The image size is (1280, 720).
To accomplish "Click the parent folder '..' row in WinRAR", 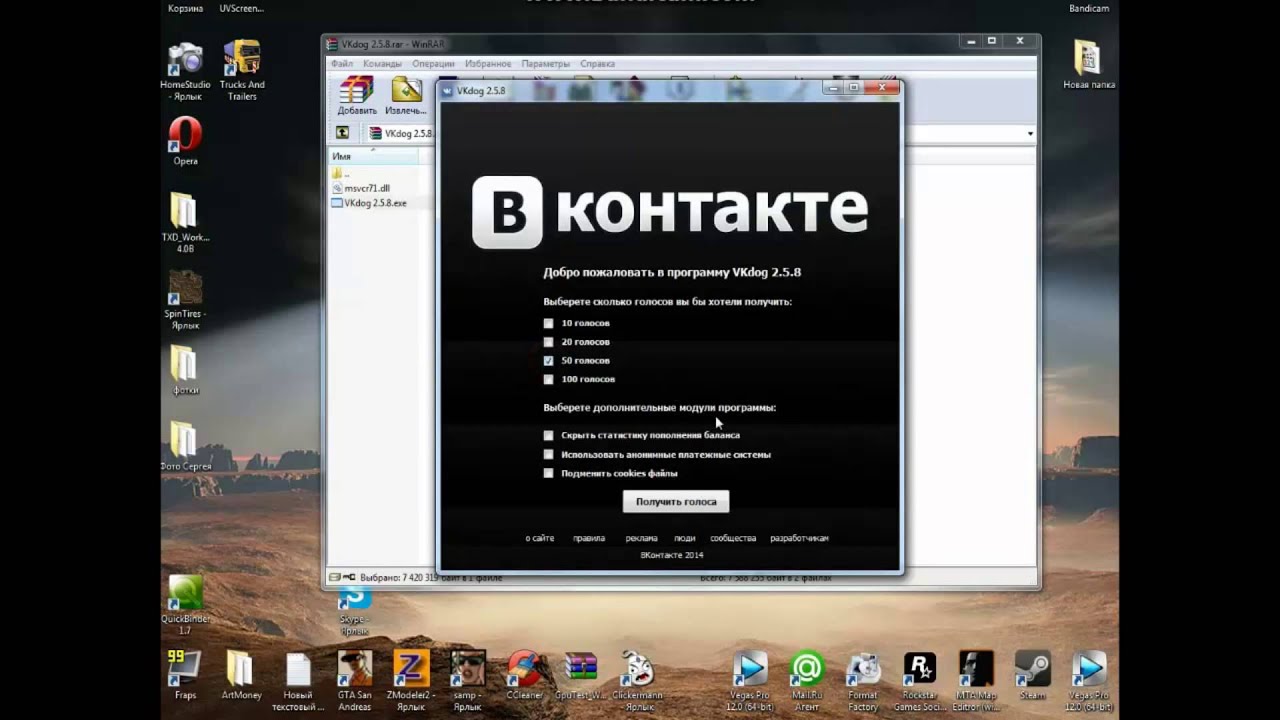I will [x=340, y=173].
